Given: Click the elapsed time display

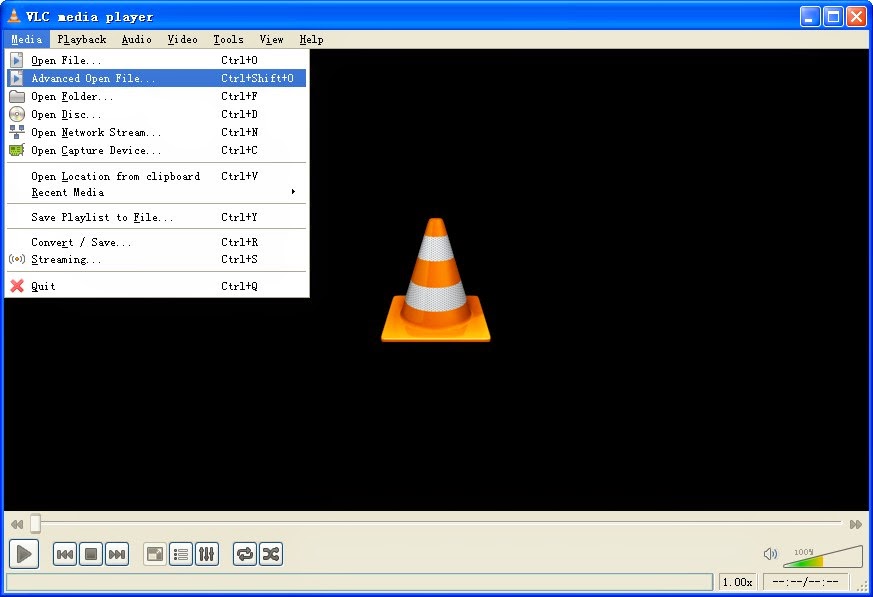Looking at the screenshot, I should click(x=805, y=582).
